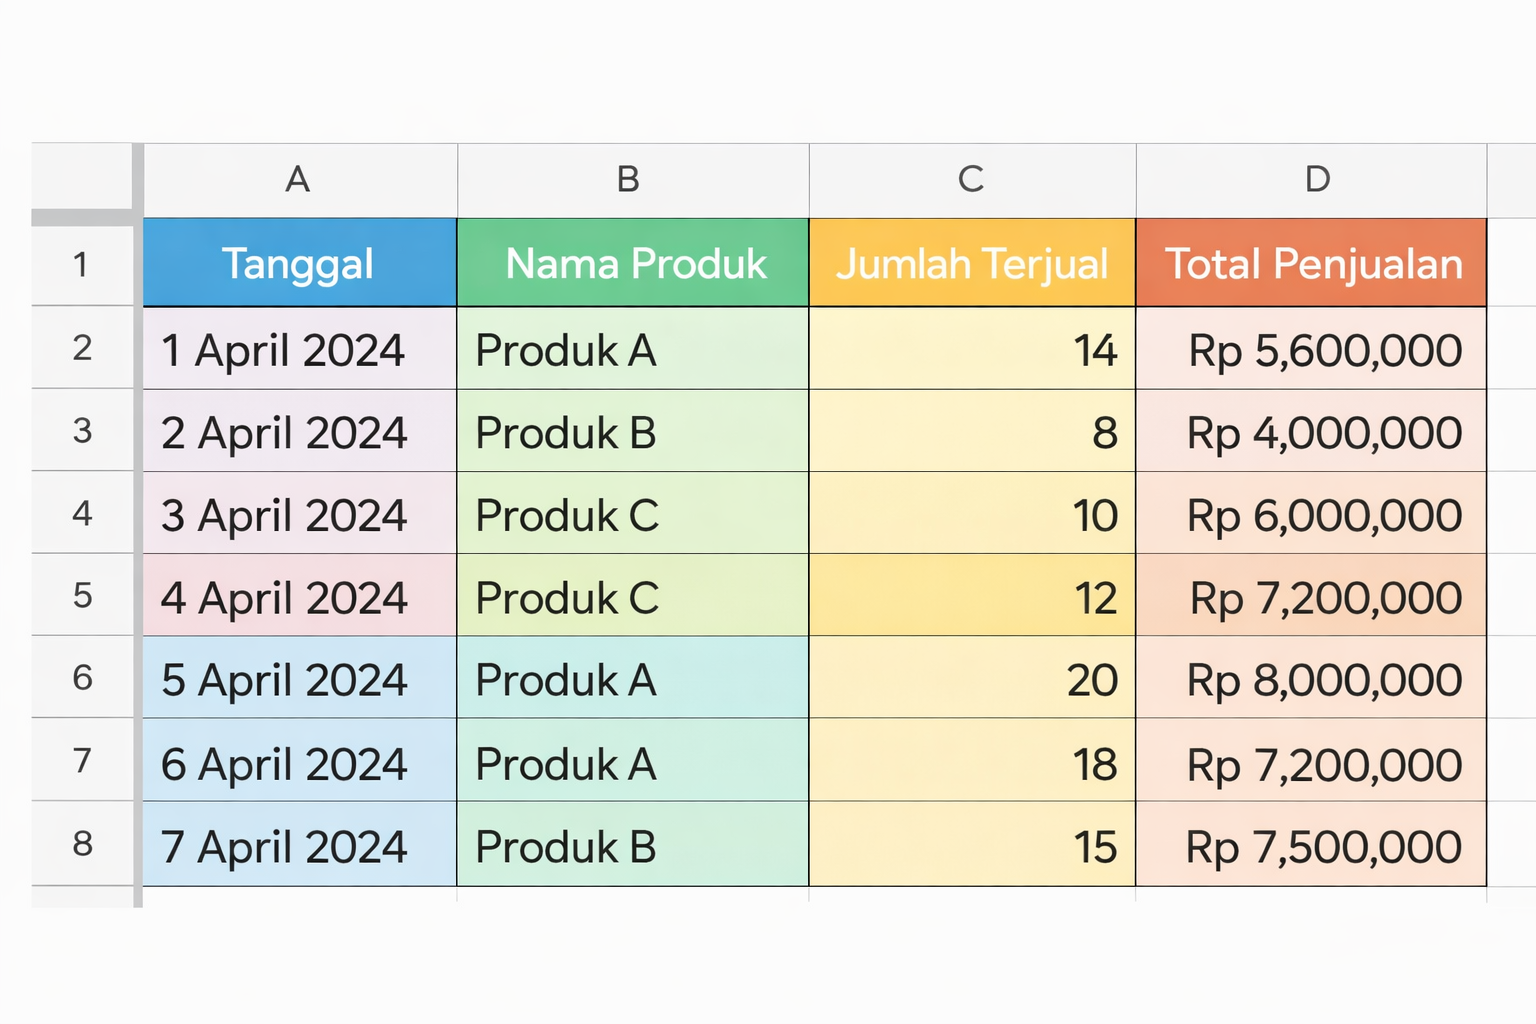Select the cell containing Rp 5,600,000

tap(1311, 350)
